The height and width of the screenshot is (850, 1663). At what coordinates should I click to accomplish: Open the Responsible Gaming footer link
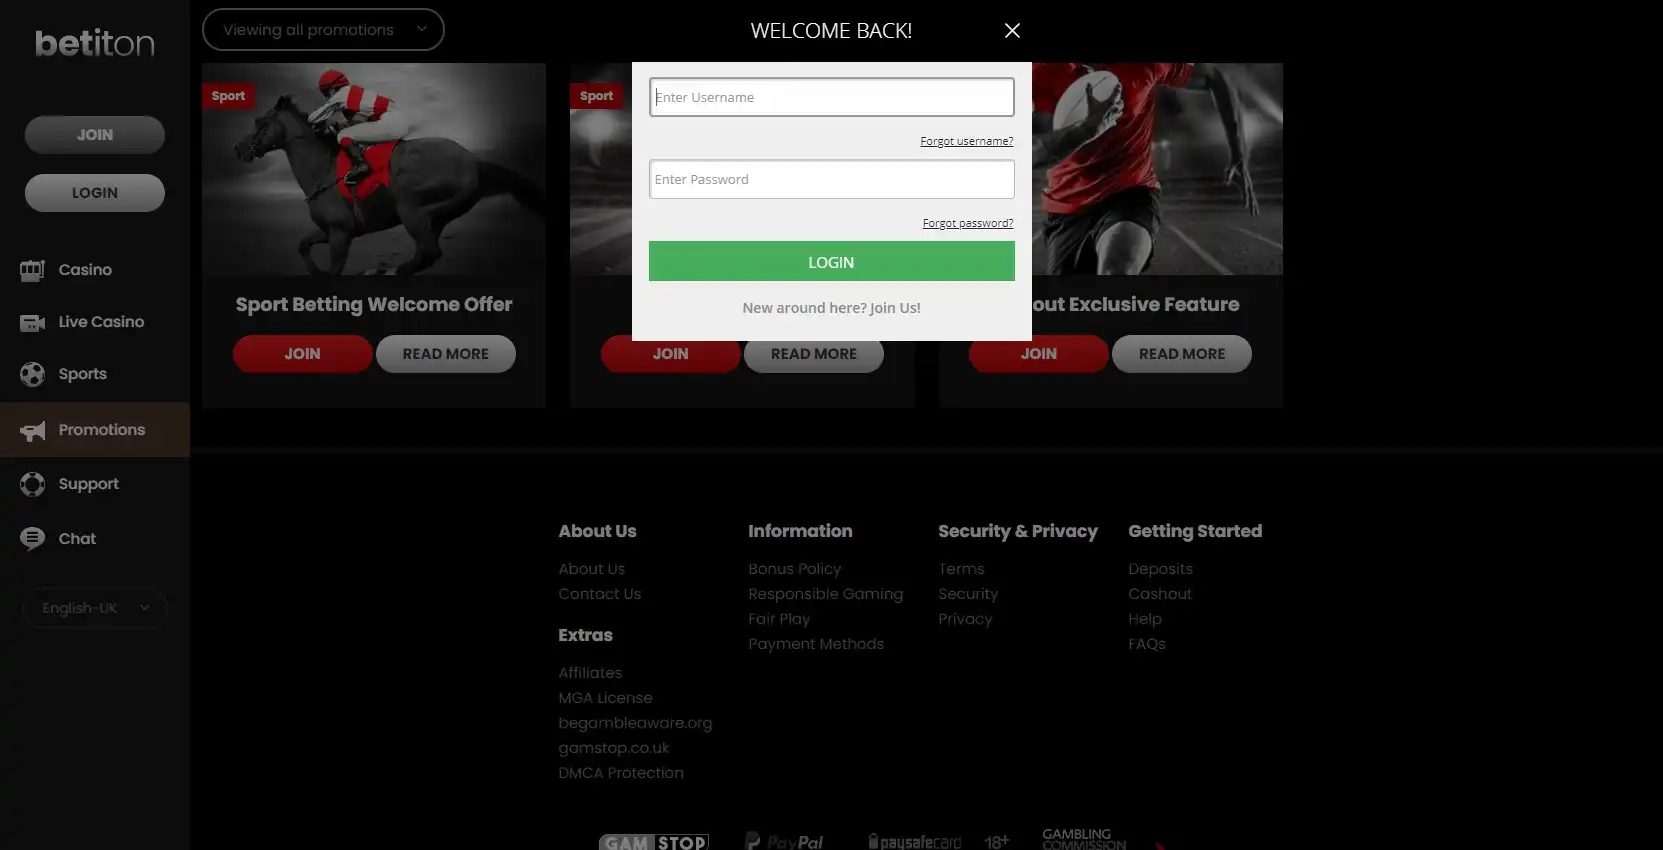point(825,594)
